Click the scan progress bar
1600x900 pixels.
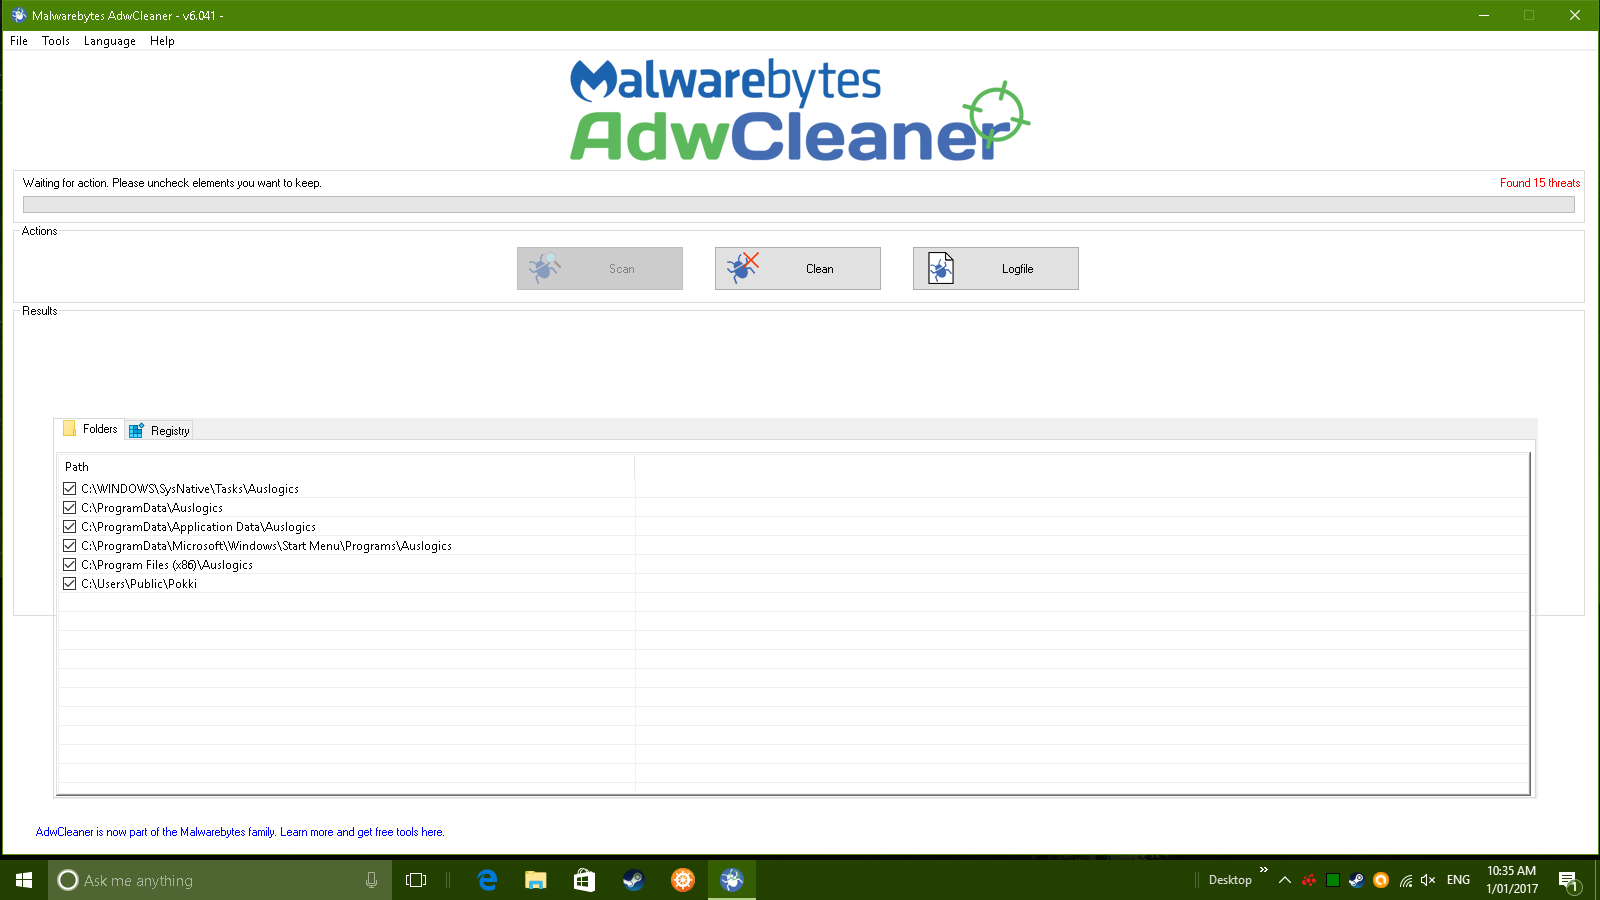[799, 205]
